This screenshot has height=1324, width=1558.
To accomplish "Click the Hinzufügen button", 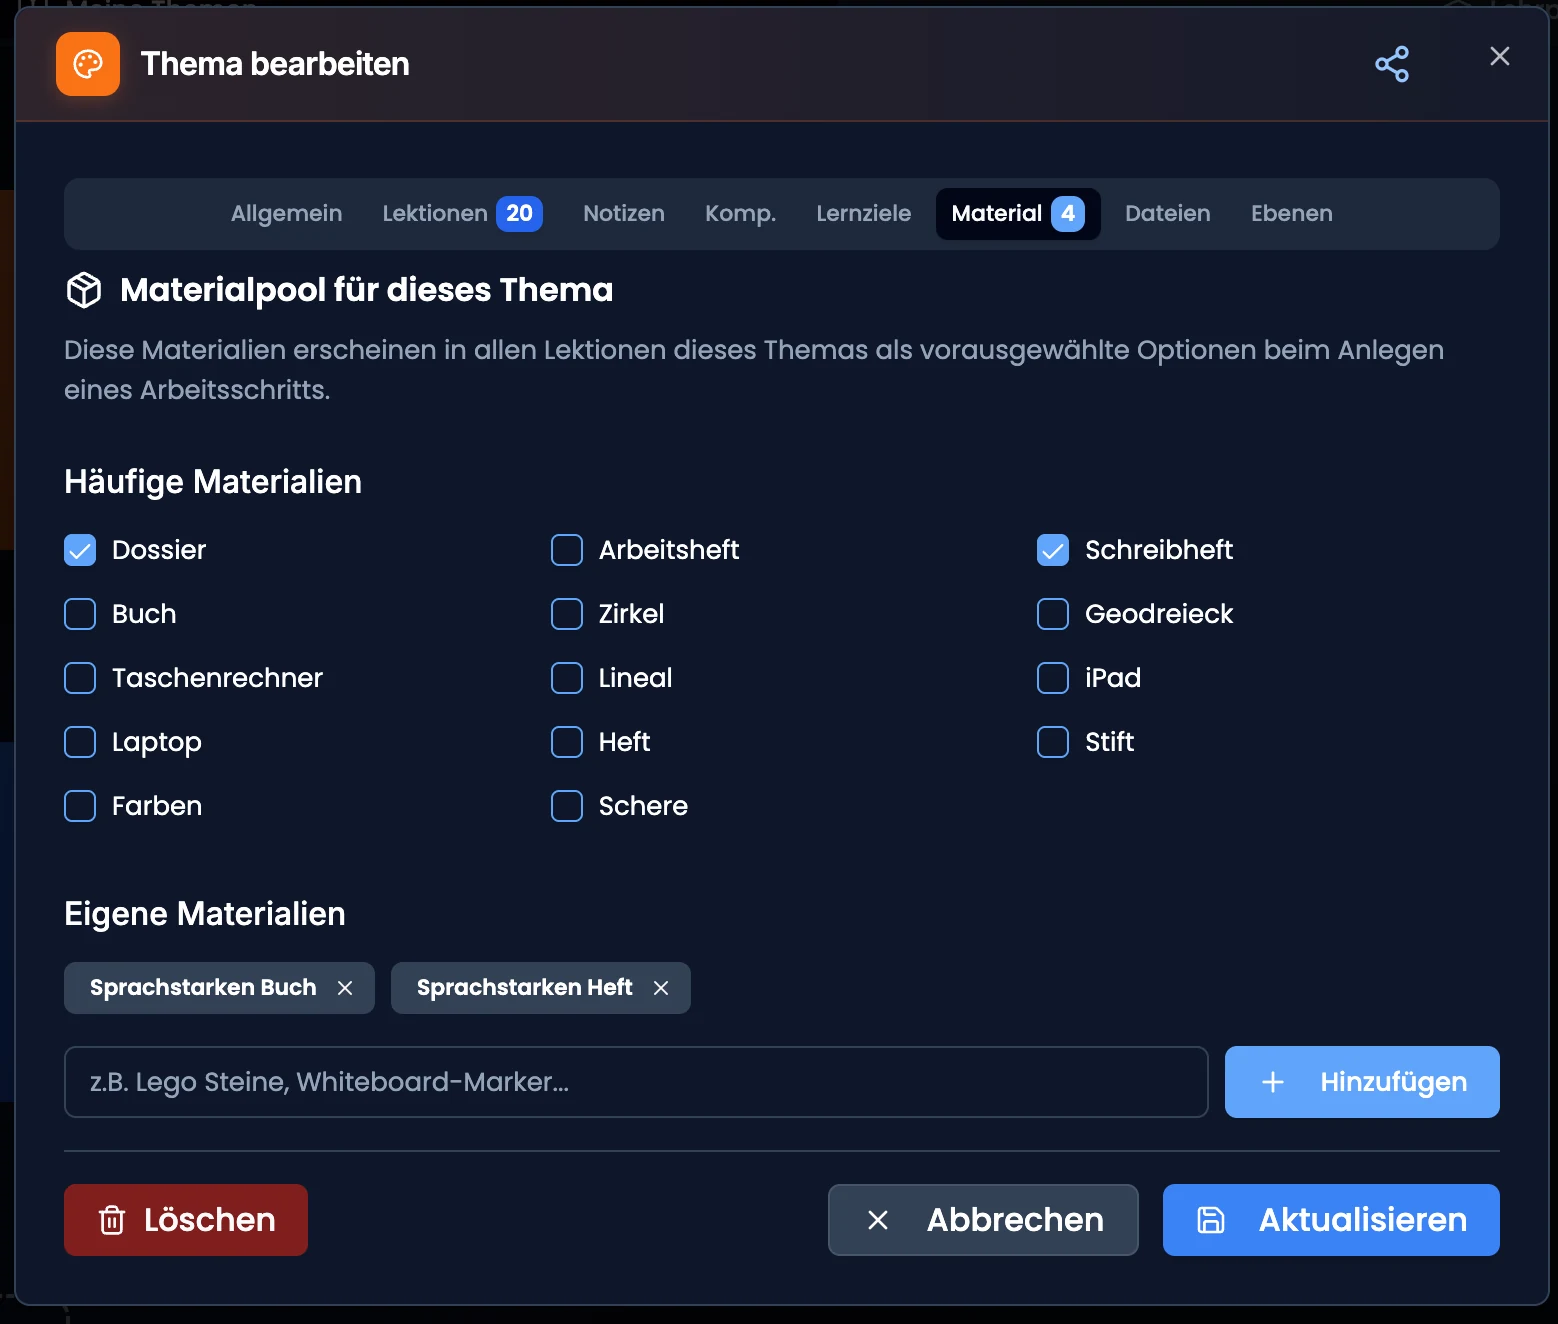I will point(1362,1082).
